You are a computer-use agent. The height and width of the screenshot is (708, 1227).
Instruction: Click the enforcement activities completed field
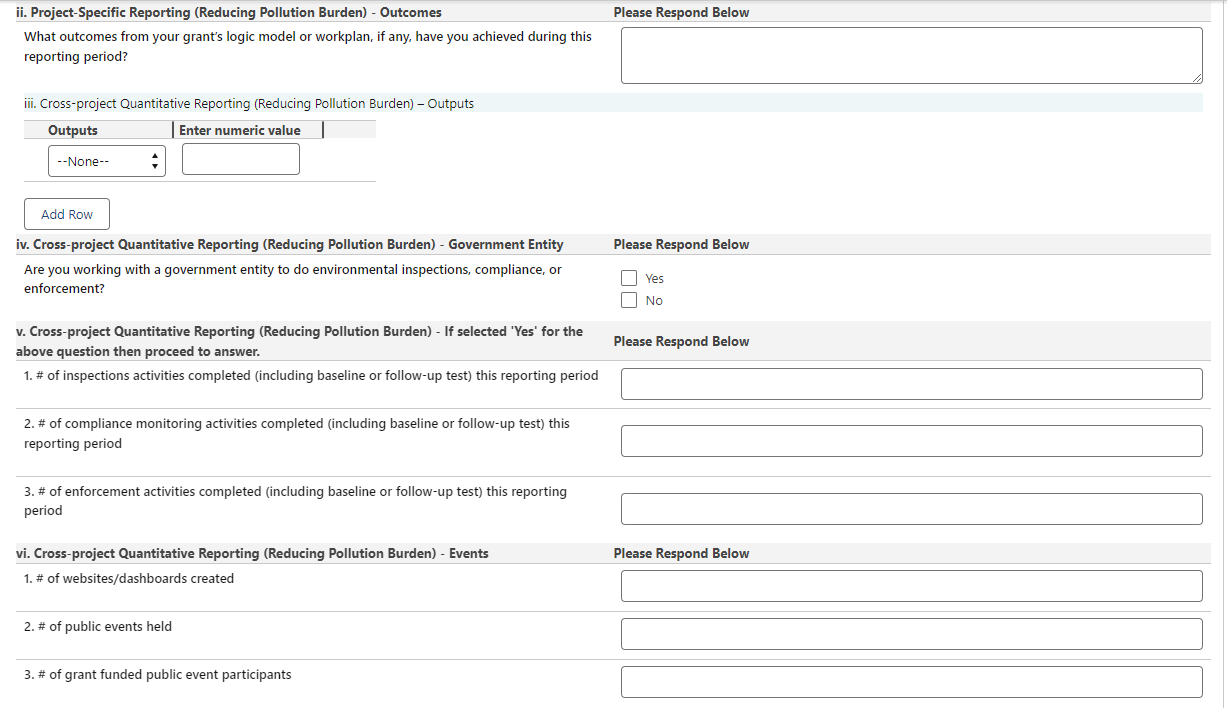pyautogui.click(x=911, y=508)
